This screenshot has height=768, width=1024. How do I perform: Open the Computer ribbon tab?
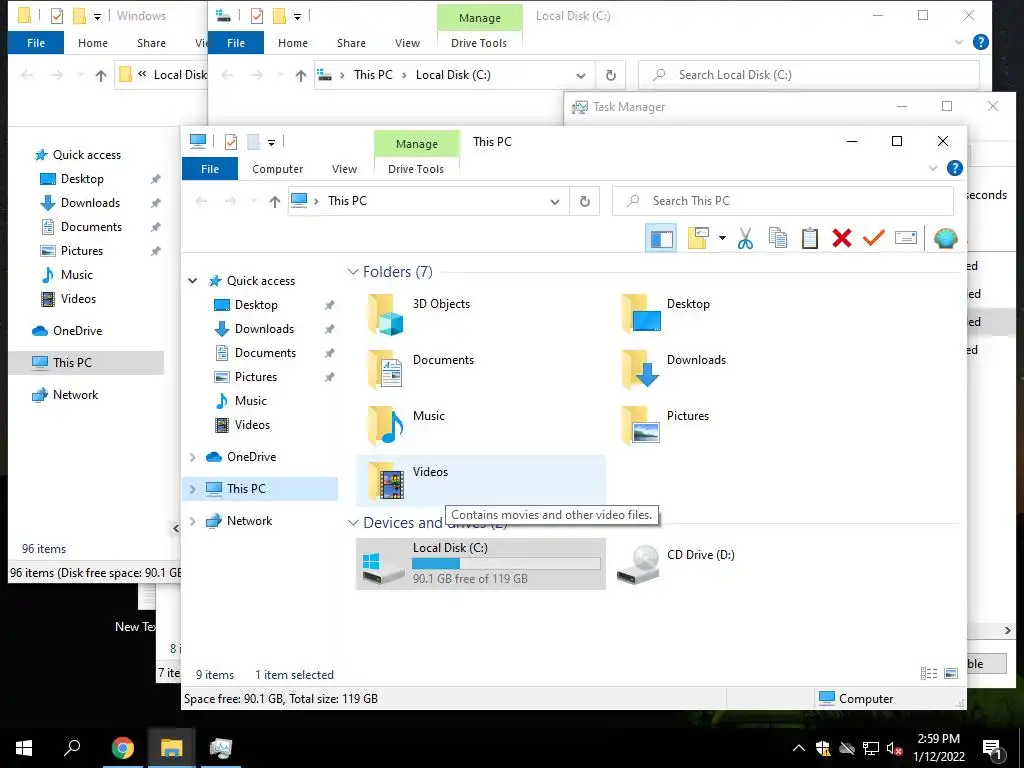pos(278,168)
